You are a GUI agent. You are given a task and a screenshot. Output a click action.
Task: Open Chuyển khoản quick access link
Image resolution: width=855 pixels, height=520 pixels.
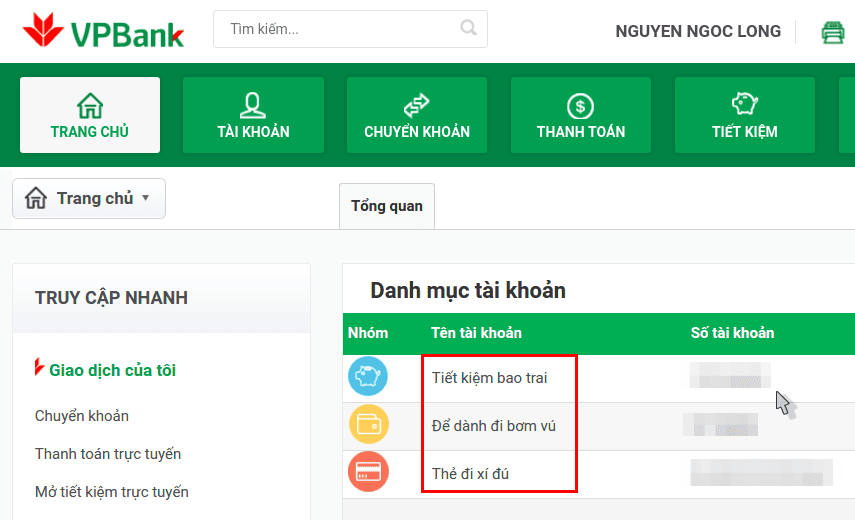click(82, 416)
